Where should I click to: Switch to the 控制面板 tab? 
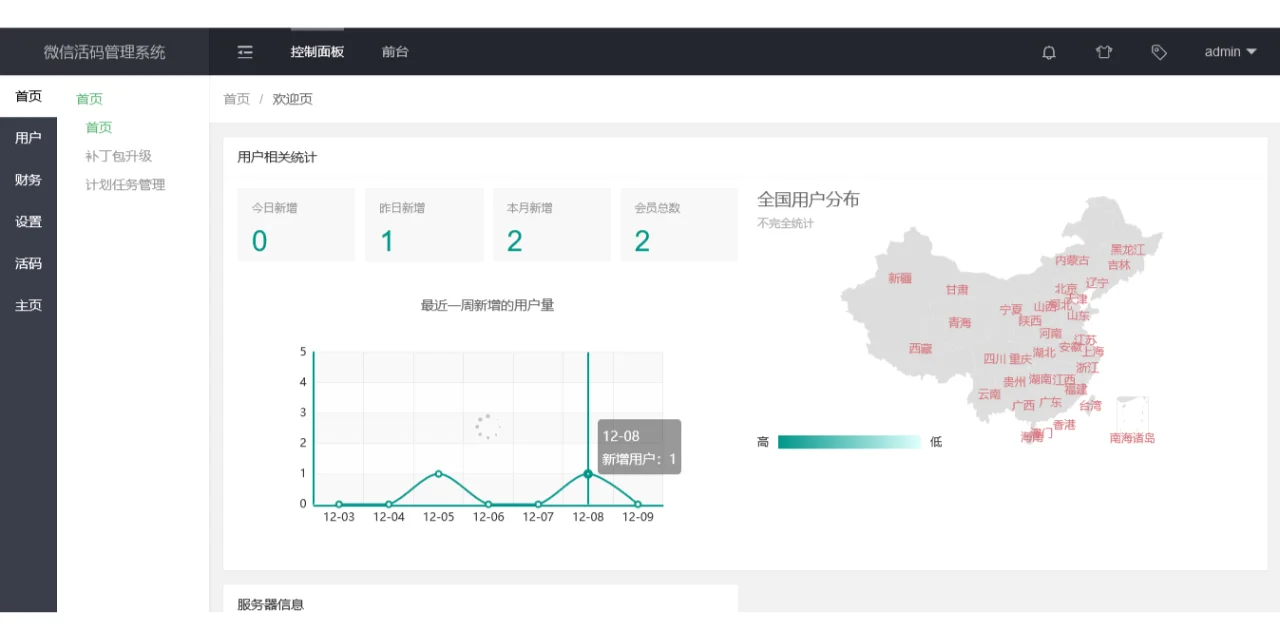pos(317,52)
